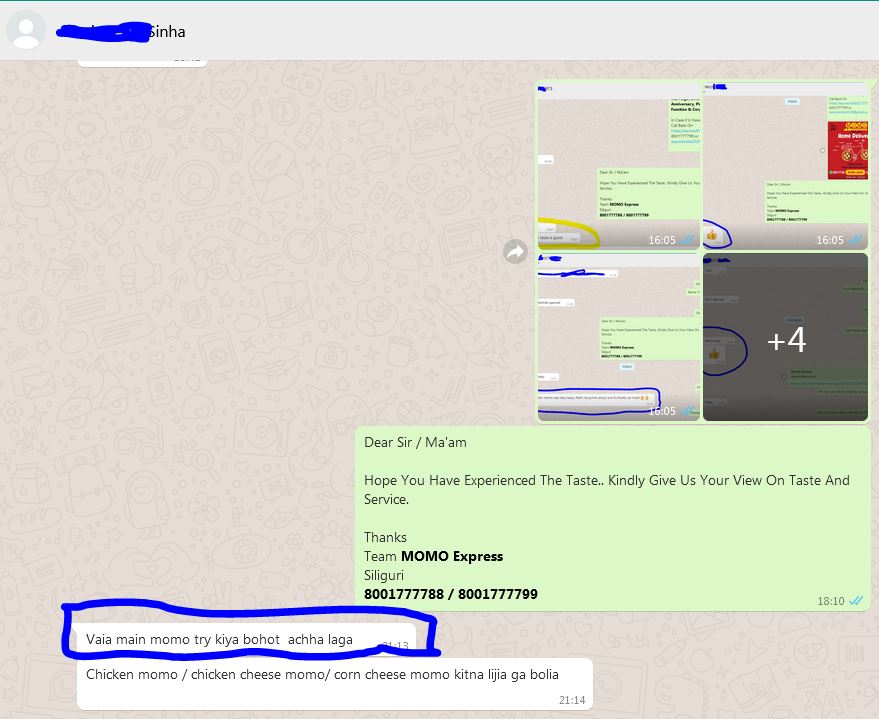Select the word 'Siliguri' in the message
This screenshot has width=879, height=719.
click(x=384, y=575)
